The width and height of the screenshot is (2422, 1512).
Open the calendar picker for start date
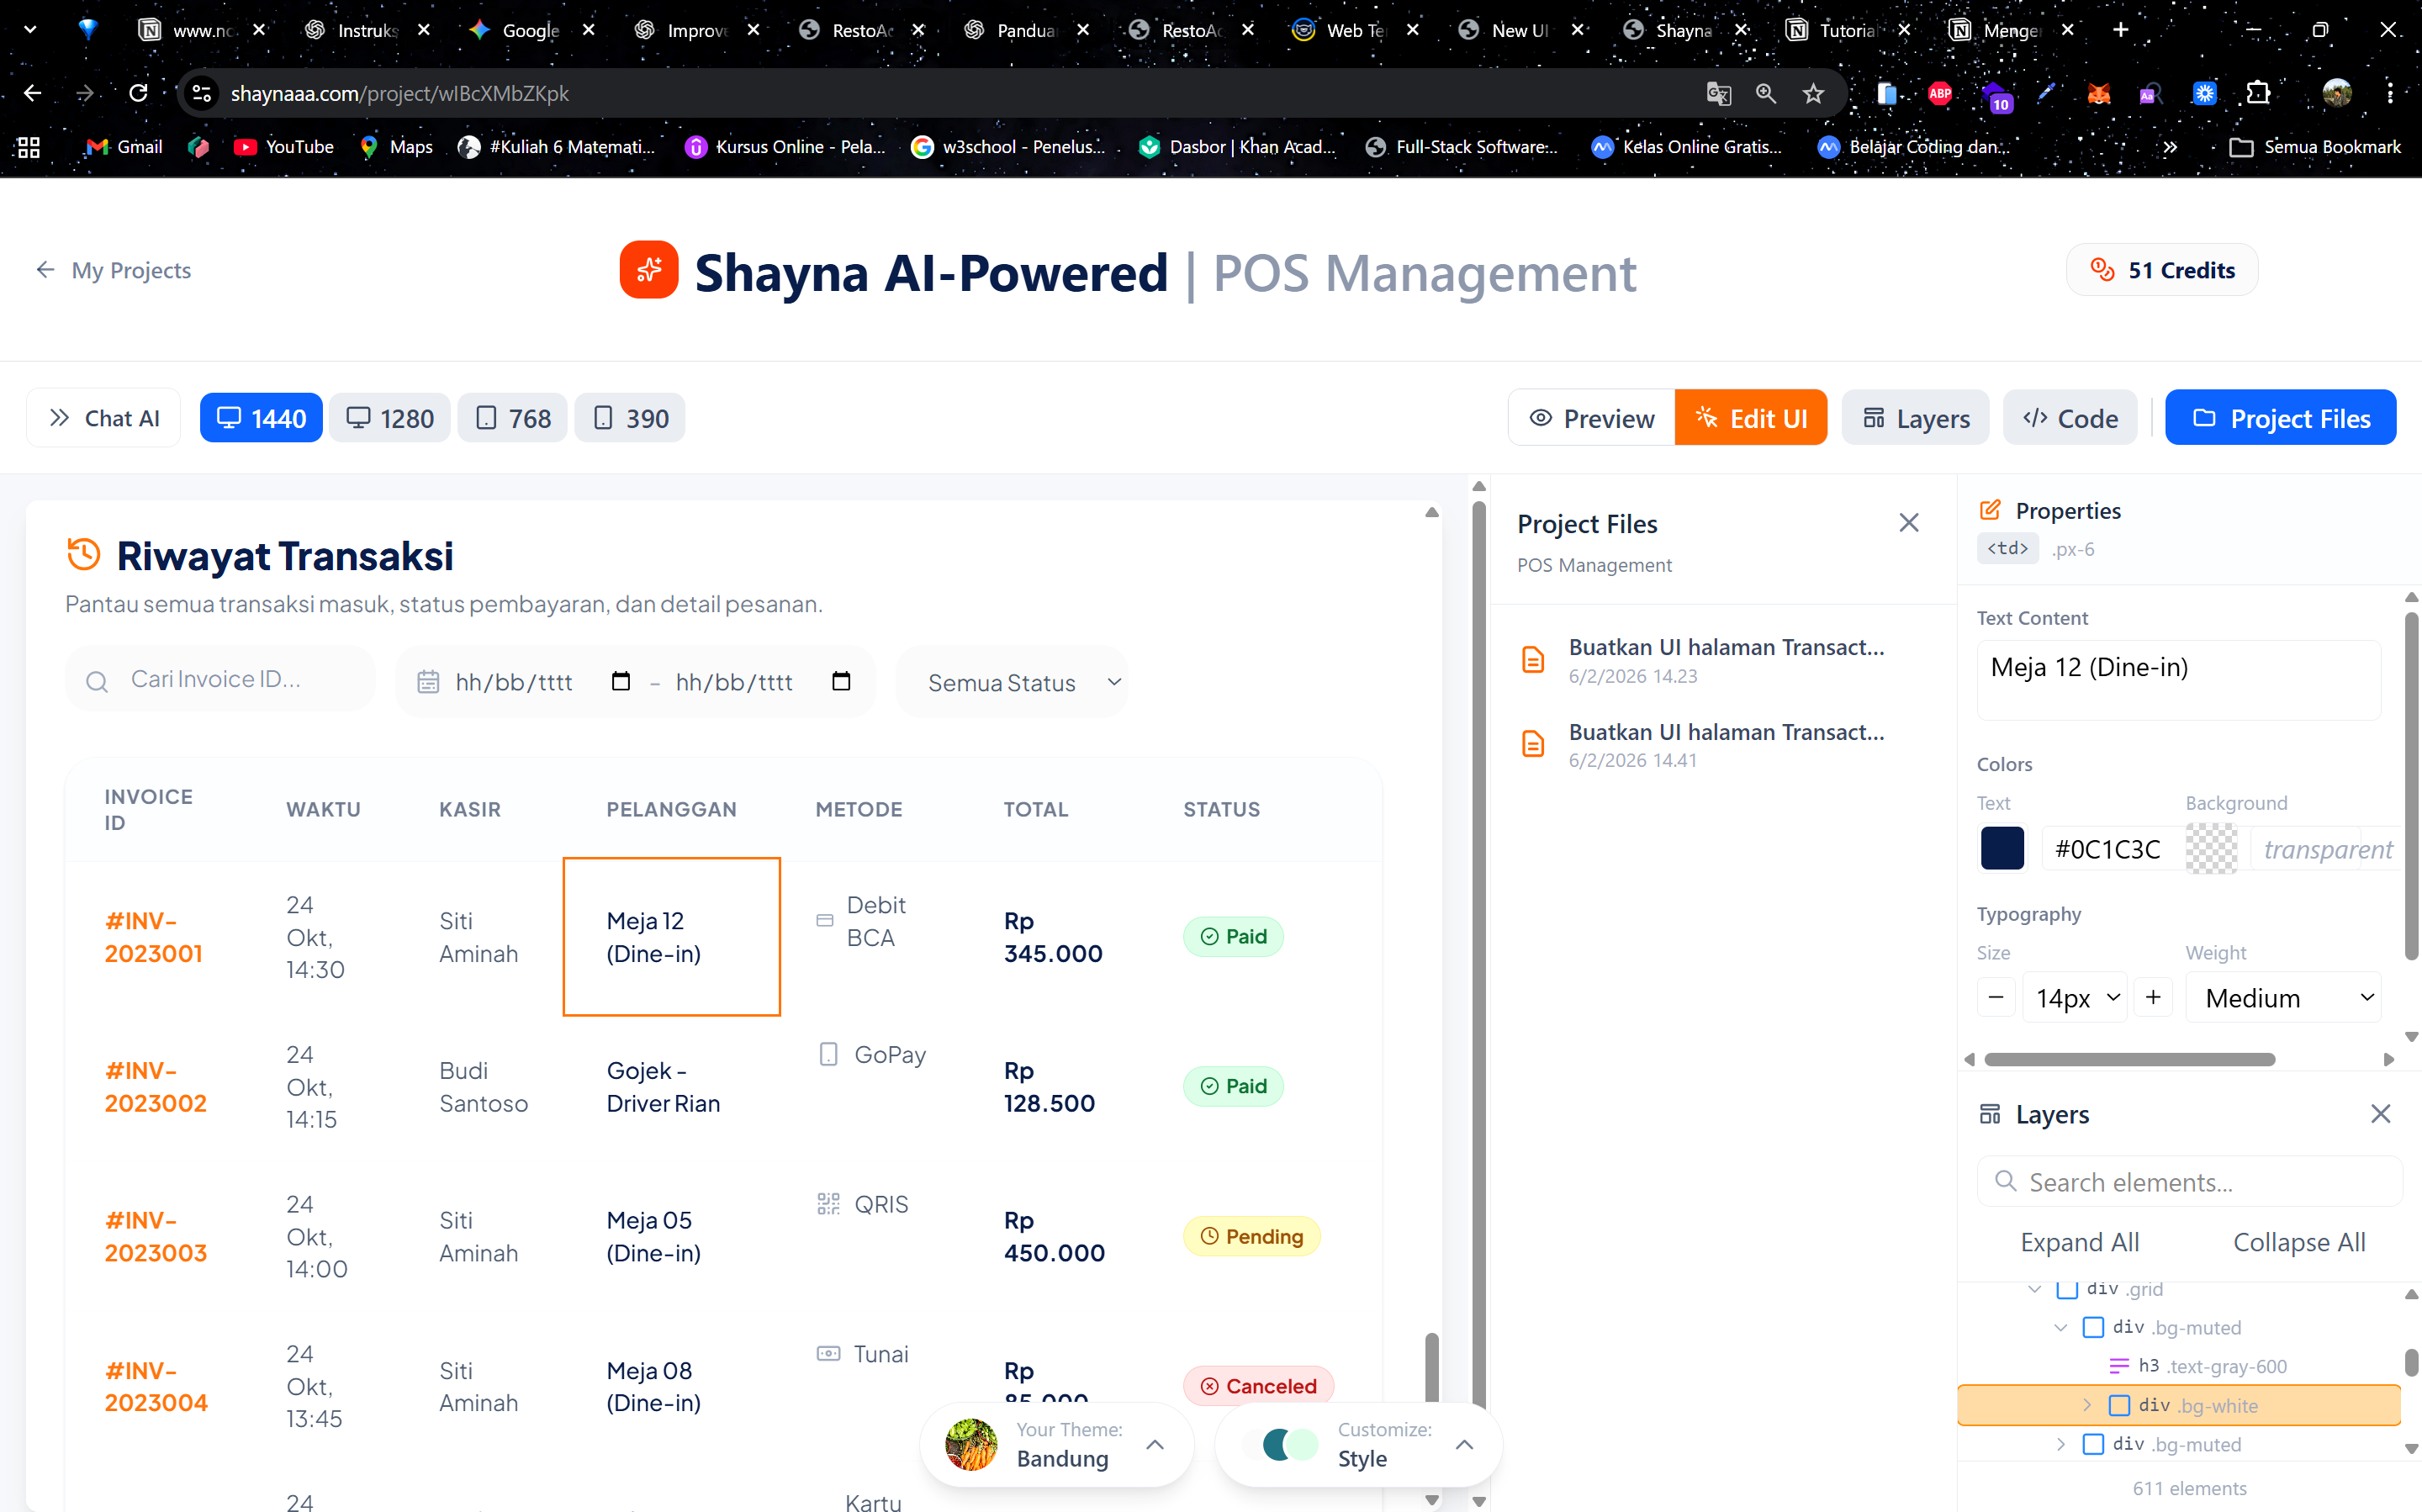620,681
